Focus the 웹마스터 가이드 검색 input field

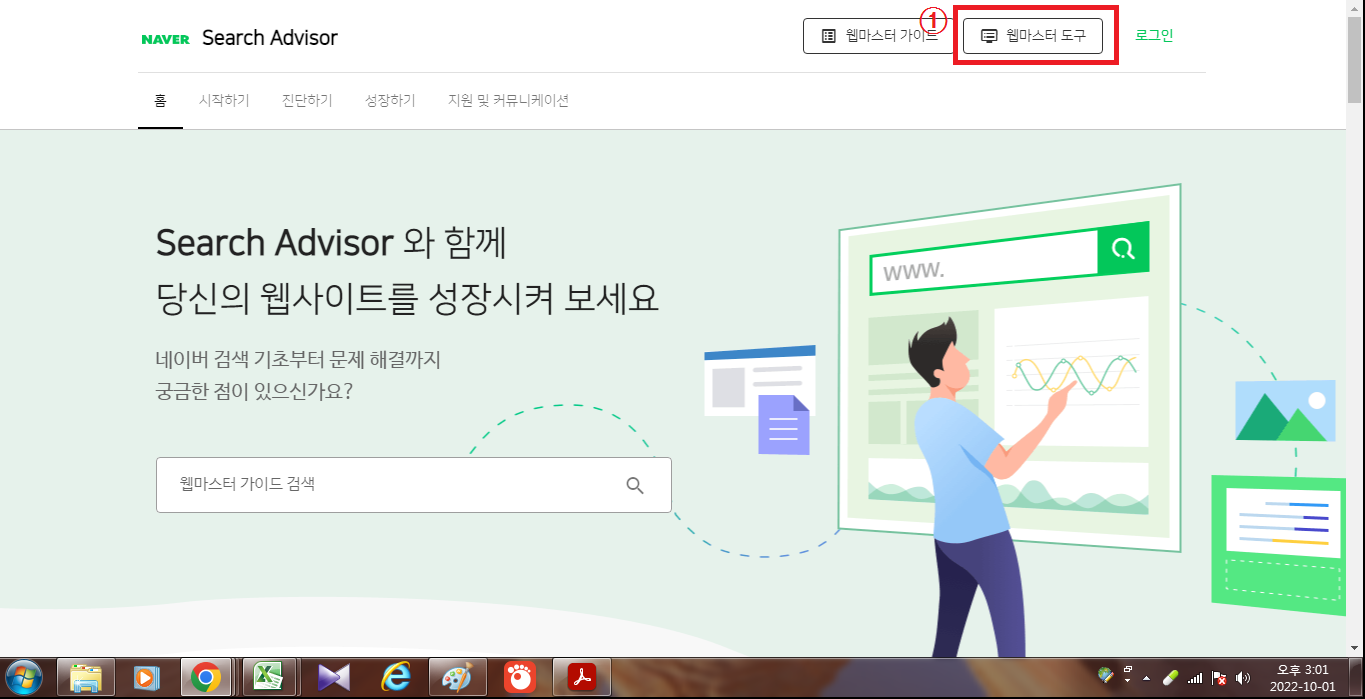[x=413, y=485]
